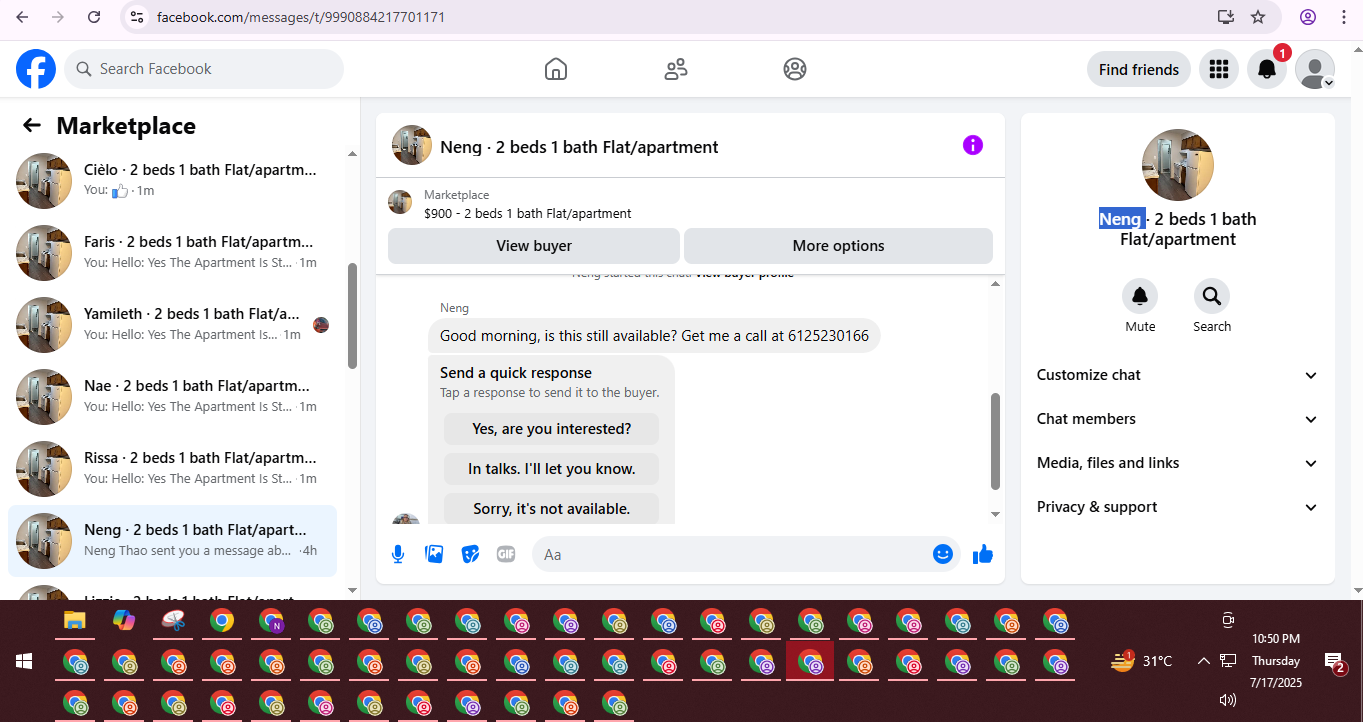This screenshot has height=722, width=1363.
Task: Open conversation information purple icon
Action: [973, 145]
